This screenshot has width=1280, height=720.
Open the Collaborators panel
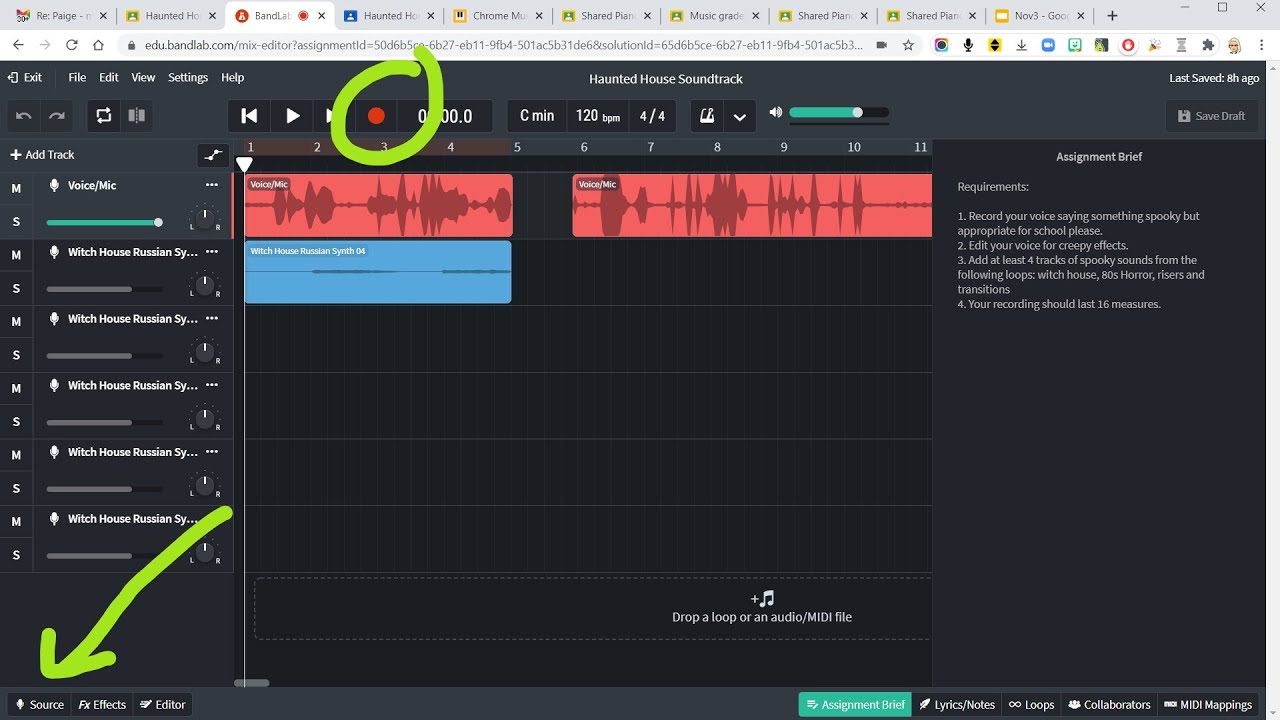(x=1109, y=705)
